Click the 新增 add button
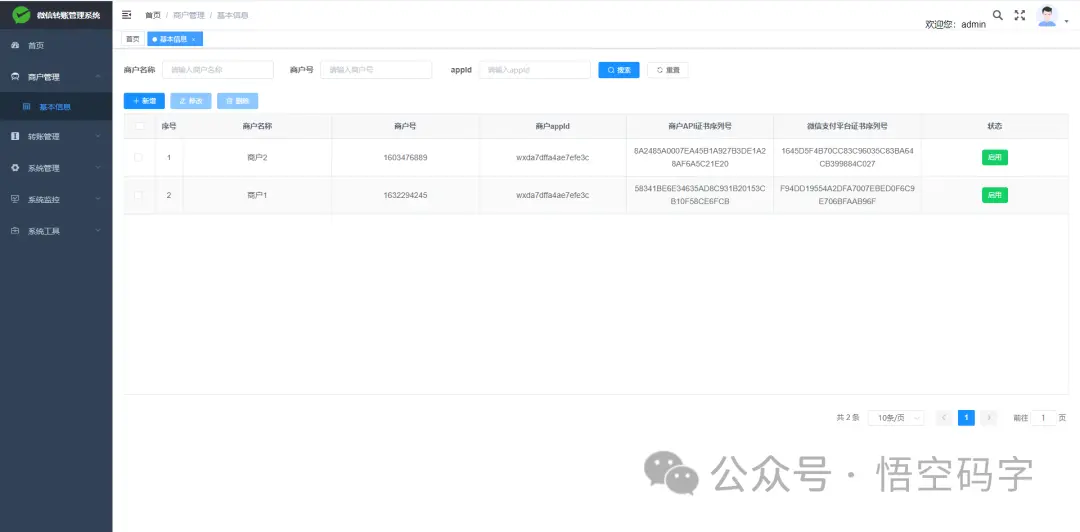1080x532 pixels. [x=144, y=101]
